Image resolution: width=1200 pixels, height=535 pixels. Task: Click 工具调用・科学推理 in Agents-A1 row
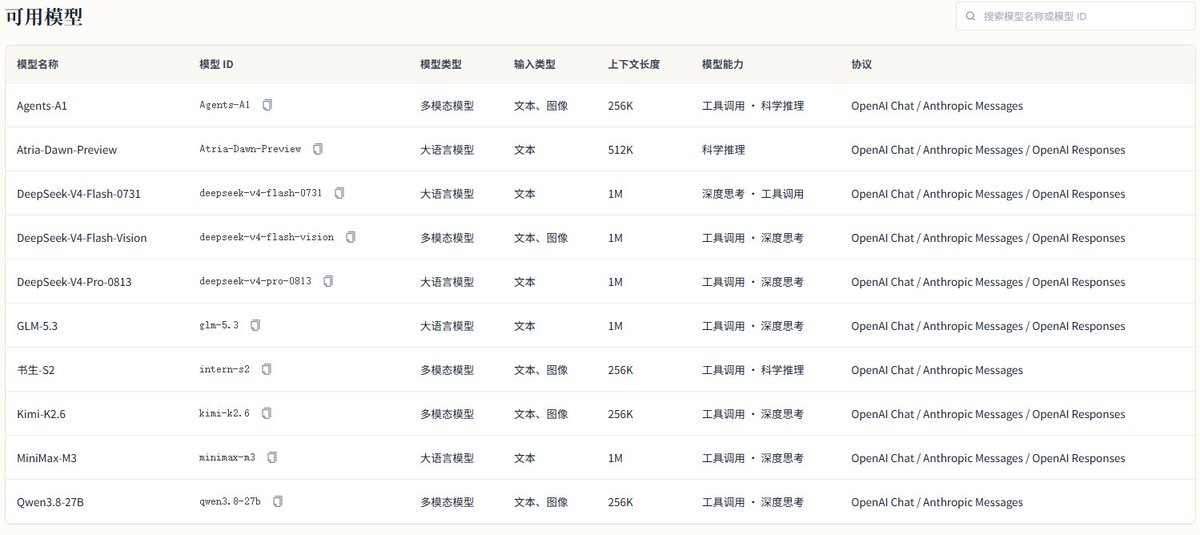point(753,105)
